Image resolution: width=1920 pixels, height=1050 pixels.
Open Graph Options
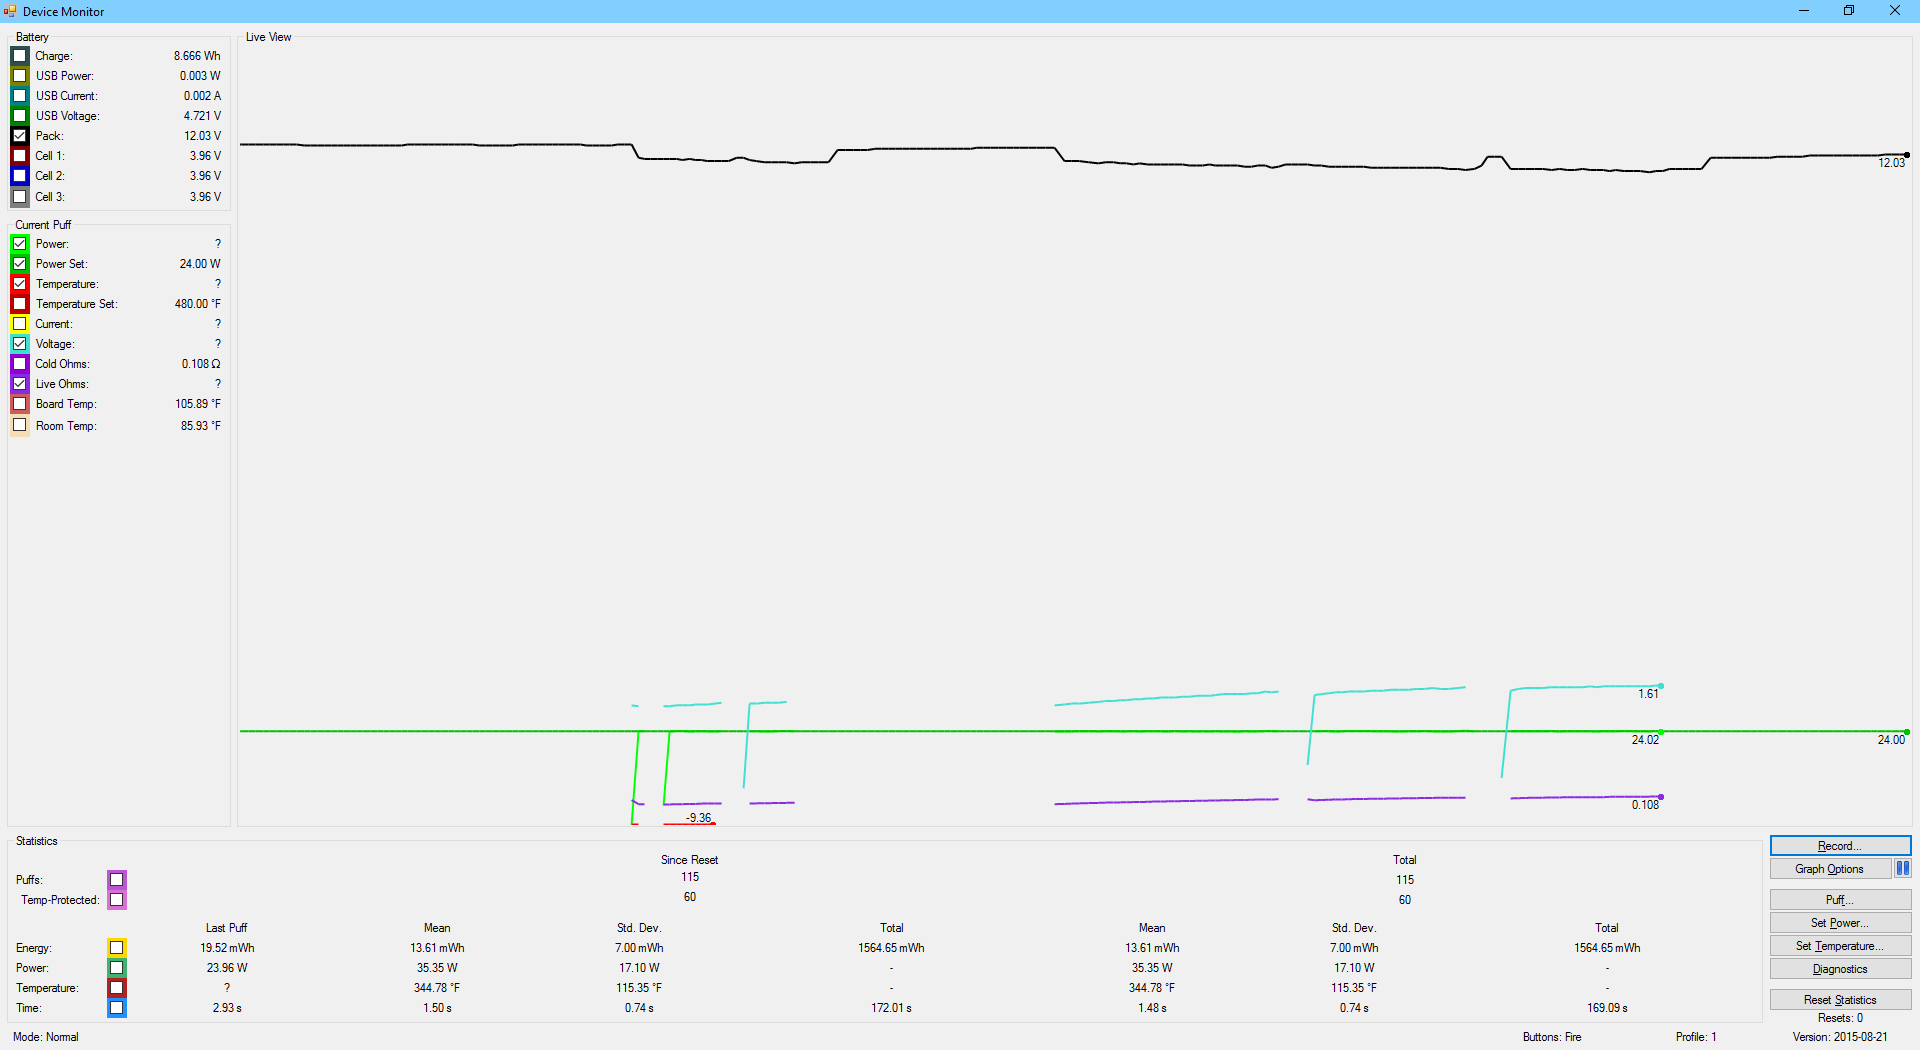click(1829, 869)
